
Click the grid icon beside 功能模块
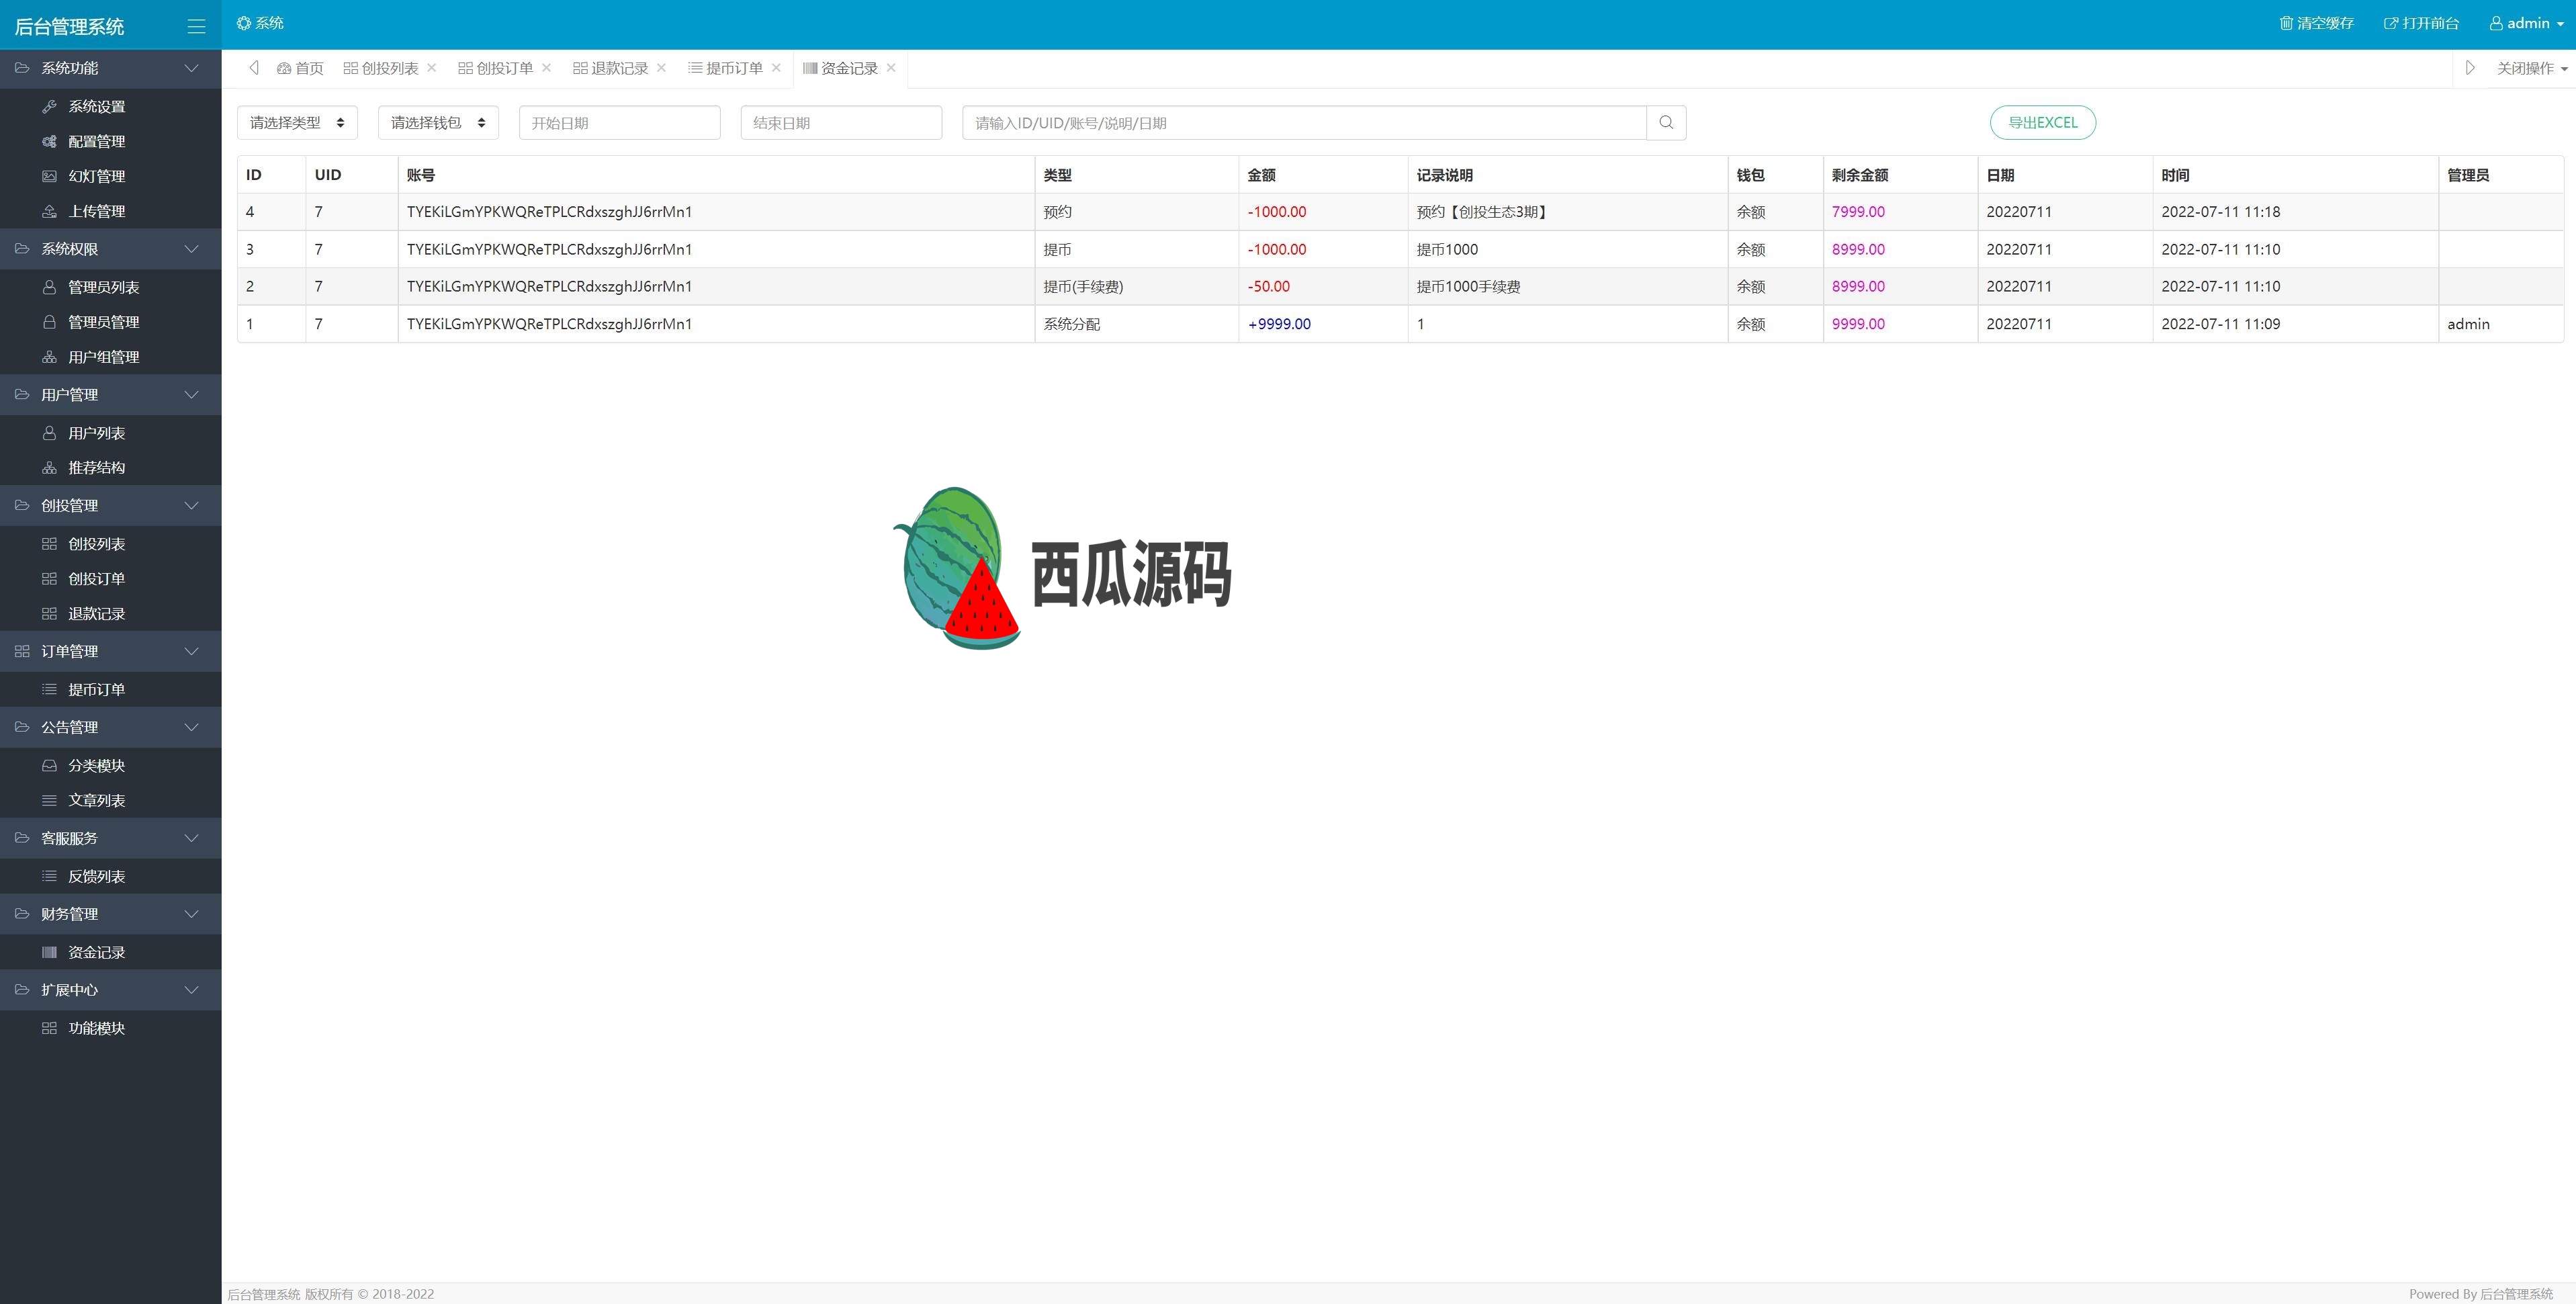tap(49, 1028)
